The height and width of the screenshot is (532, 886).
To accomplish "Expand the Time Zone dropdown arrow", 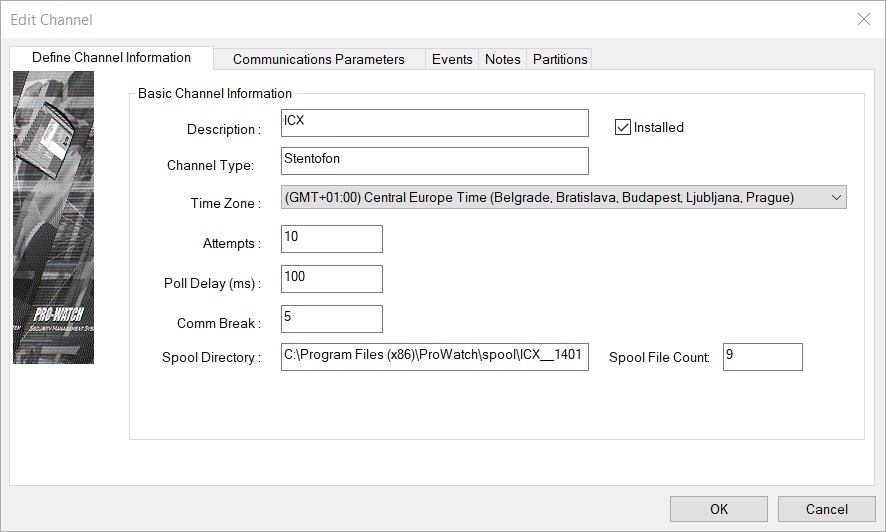I will tap(836, 198).
